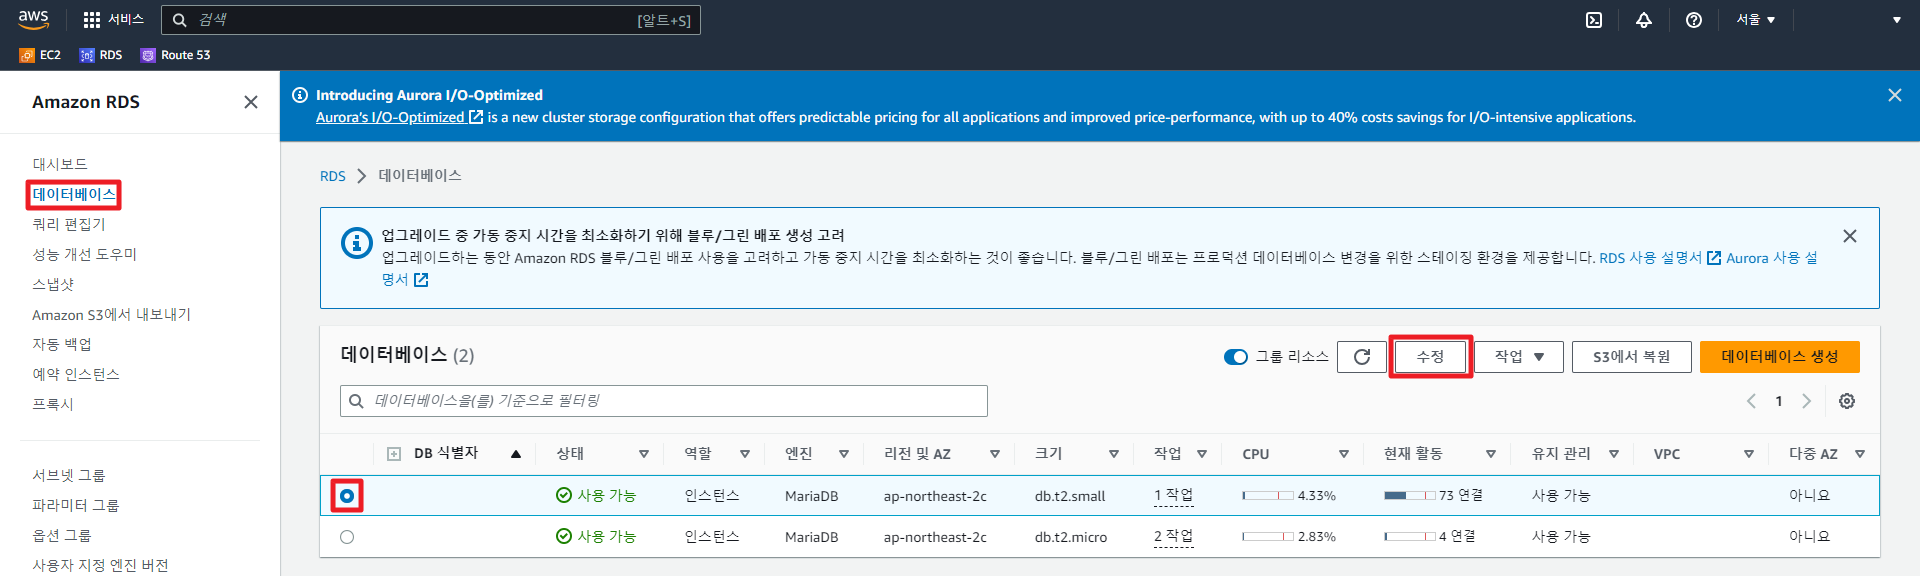The height and width of the screenshot is (576, 1920).
Task: Select the db.t2.micro database radio button
Action: click(x=347, y=537)
